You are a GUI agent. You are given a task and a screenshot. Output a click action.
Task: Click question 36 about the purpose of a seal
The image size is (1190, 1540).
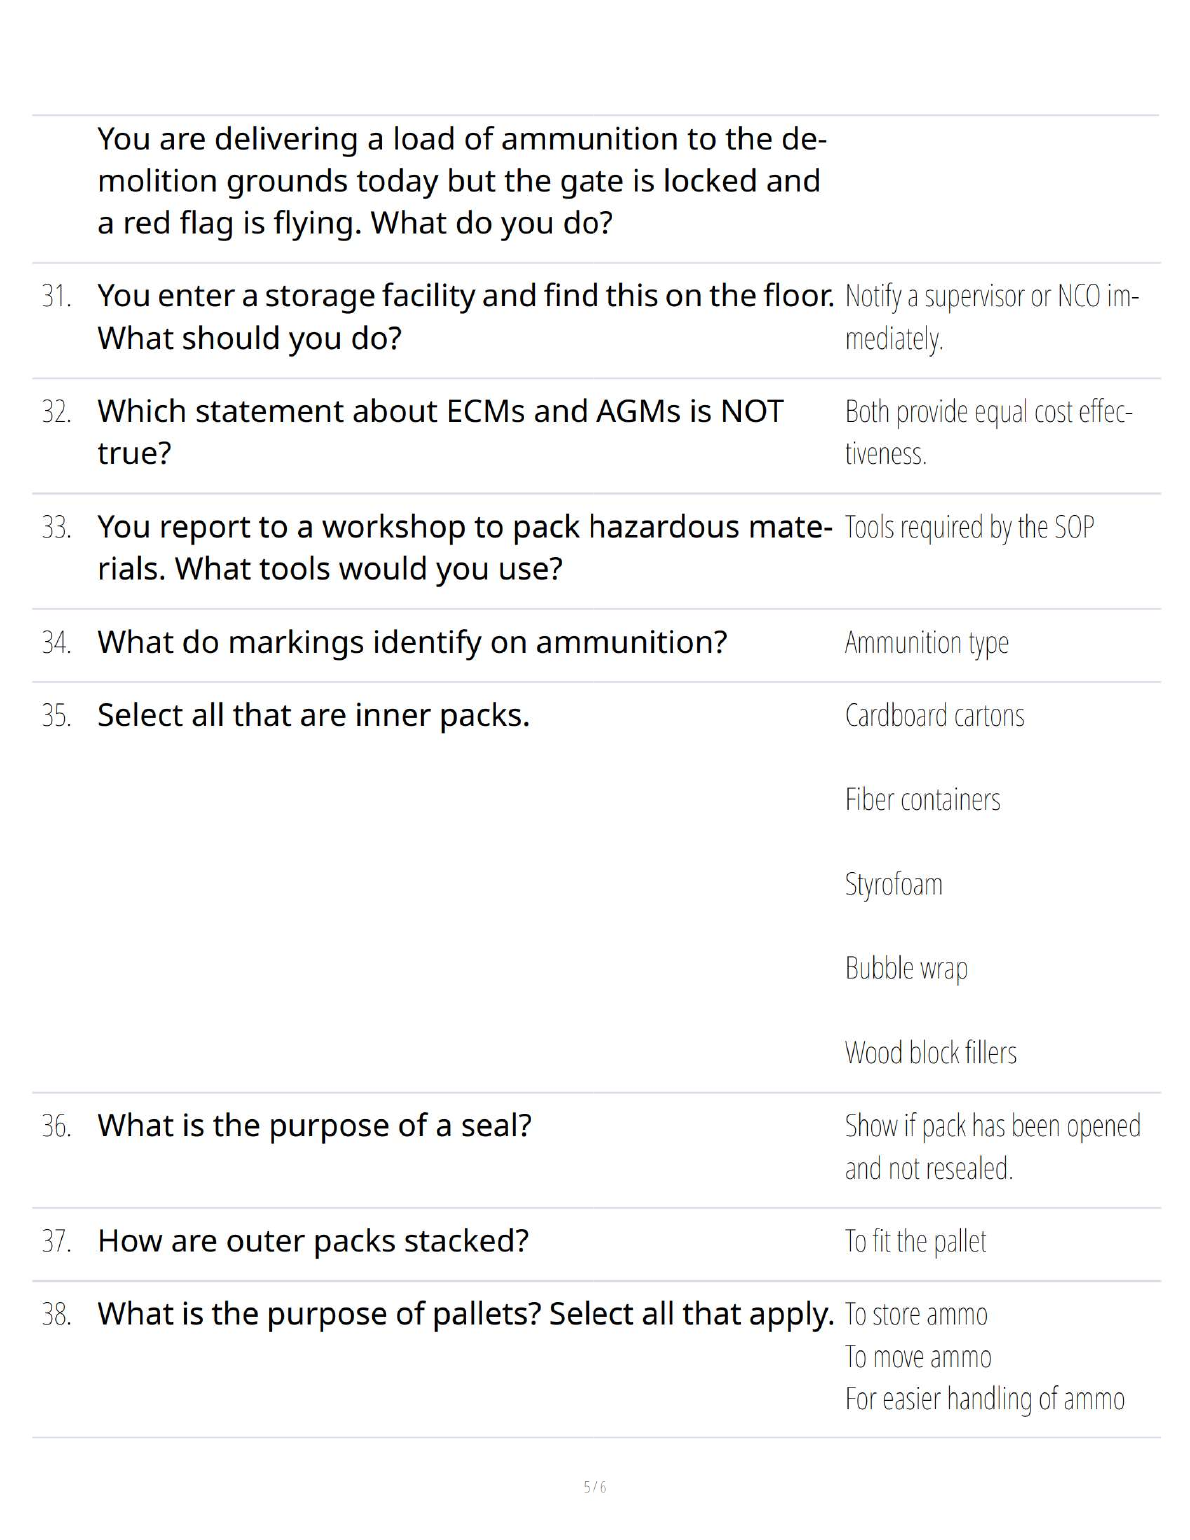click(x=314, y=1126)
